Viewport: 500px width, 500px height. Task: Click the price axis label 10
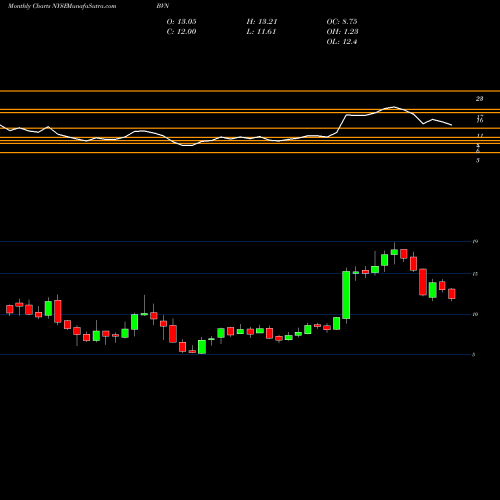click(475, 314)
